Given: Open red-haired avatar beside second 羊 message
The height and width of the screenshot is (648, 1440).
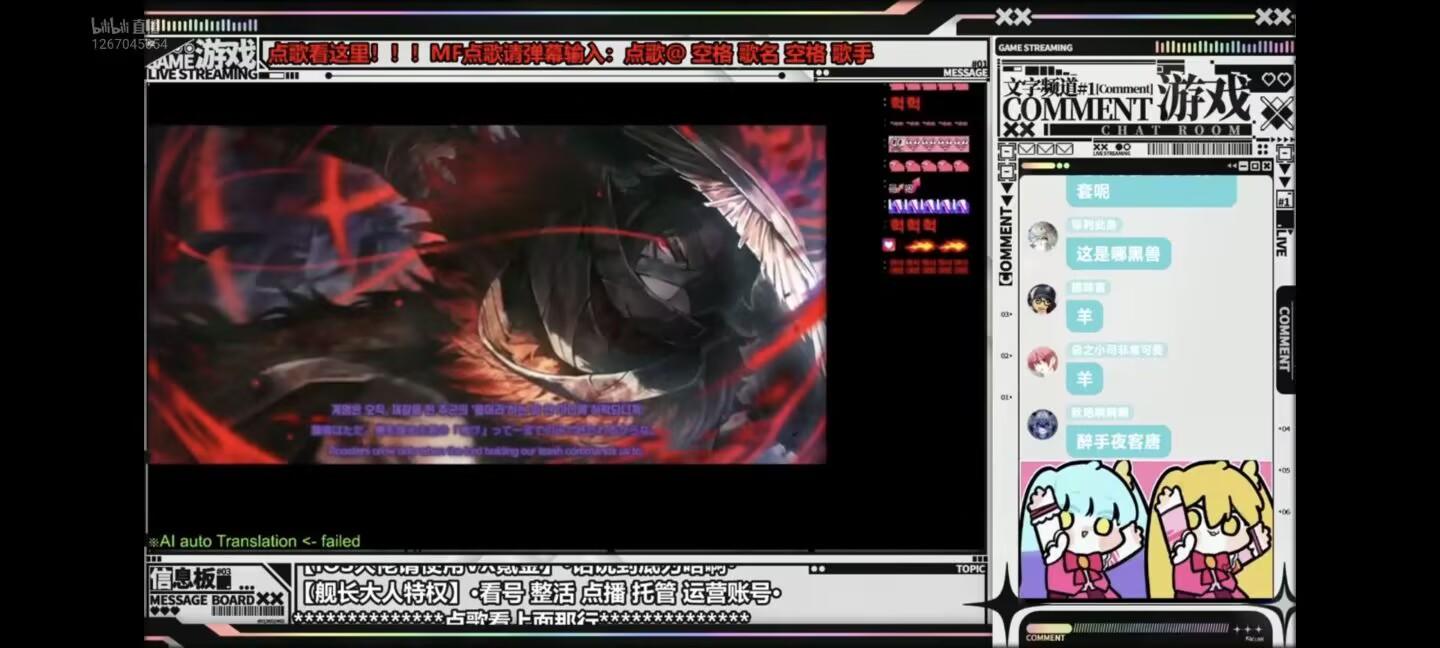Looking at the screenshot, I should coord(1042,361).
